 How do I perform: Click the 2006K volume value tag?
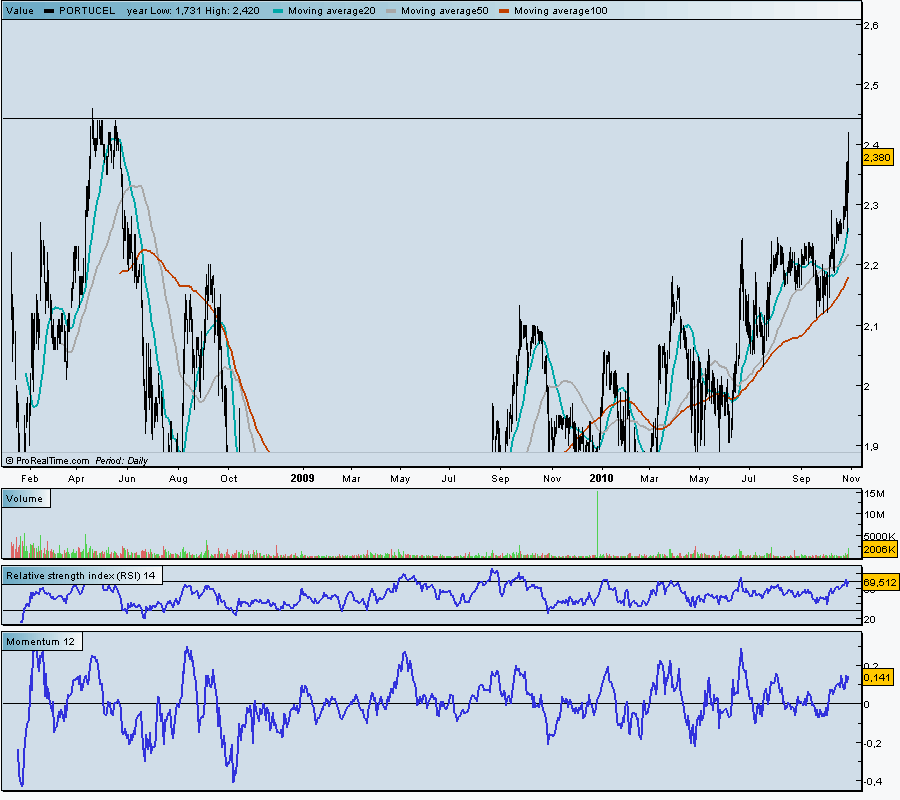coord(876,550)
